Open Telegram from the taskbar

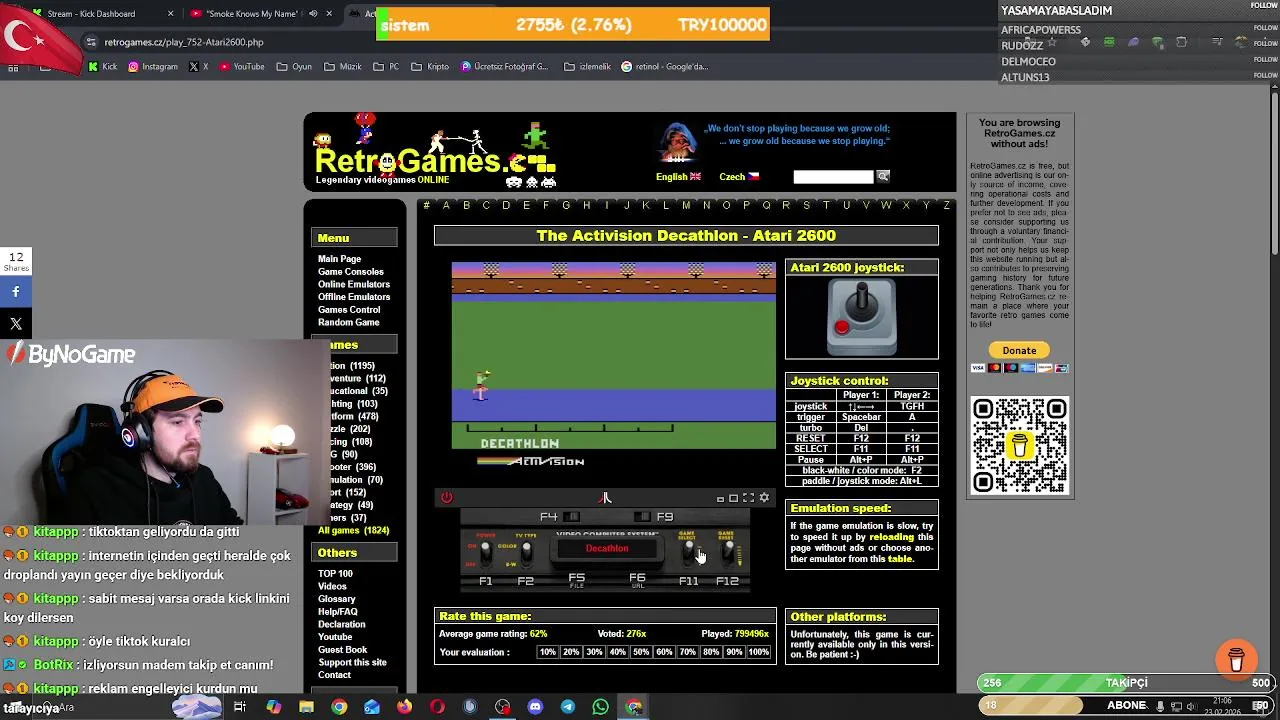click(x=568, y=707)
